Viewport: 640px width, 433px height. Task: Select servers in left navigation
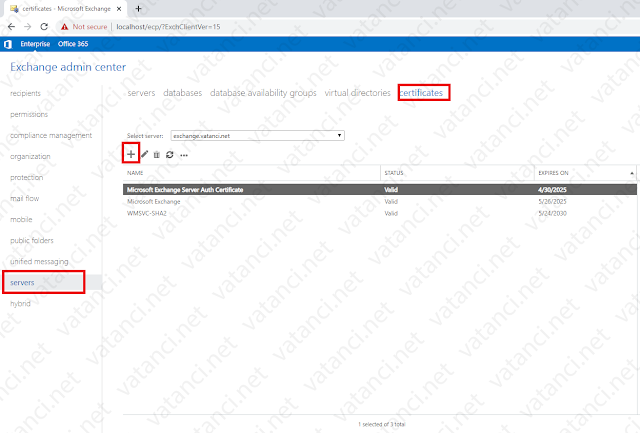click(22, 282)
